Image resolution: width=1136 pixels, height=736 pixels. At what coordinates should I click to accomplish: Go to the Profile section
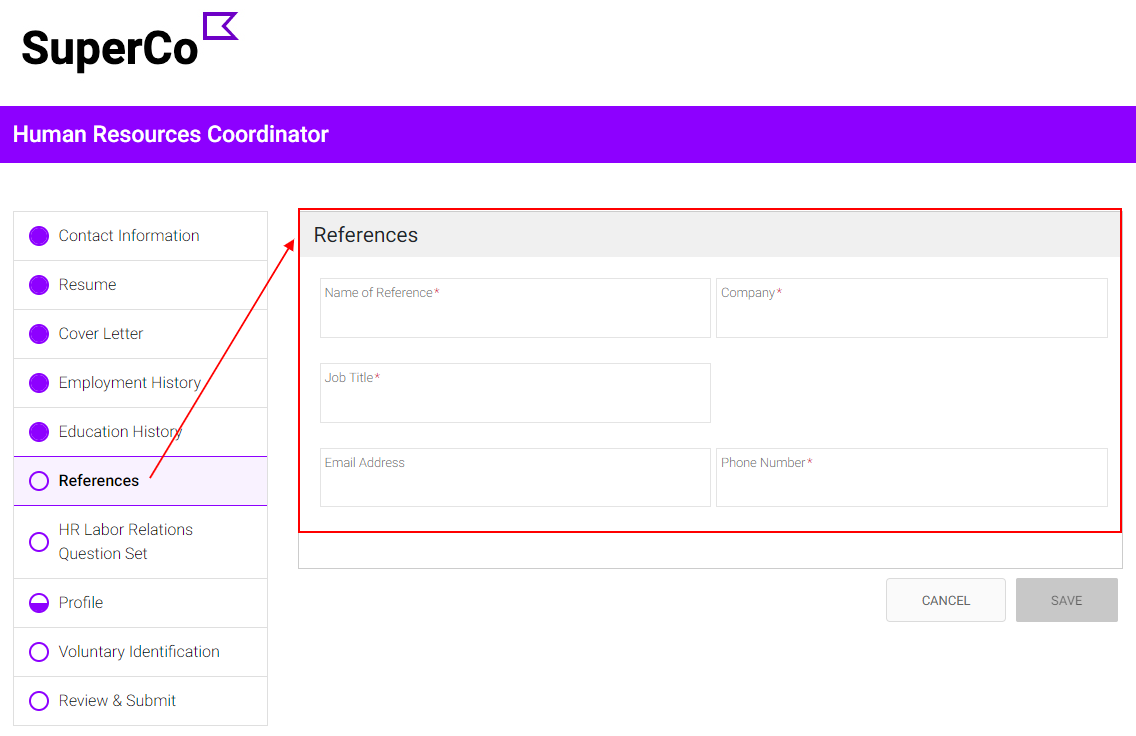click(141, 603)
